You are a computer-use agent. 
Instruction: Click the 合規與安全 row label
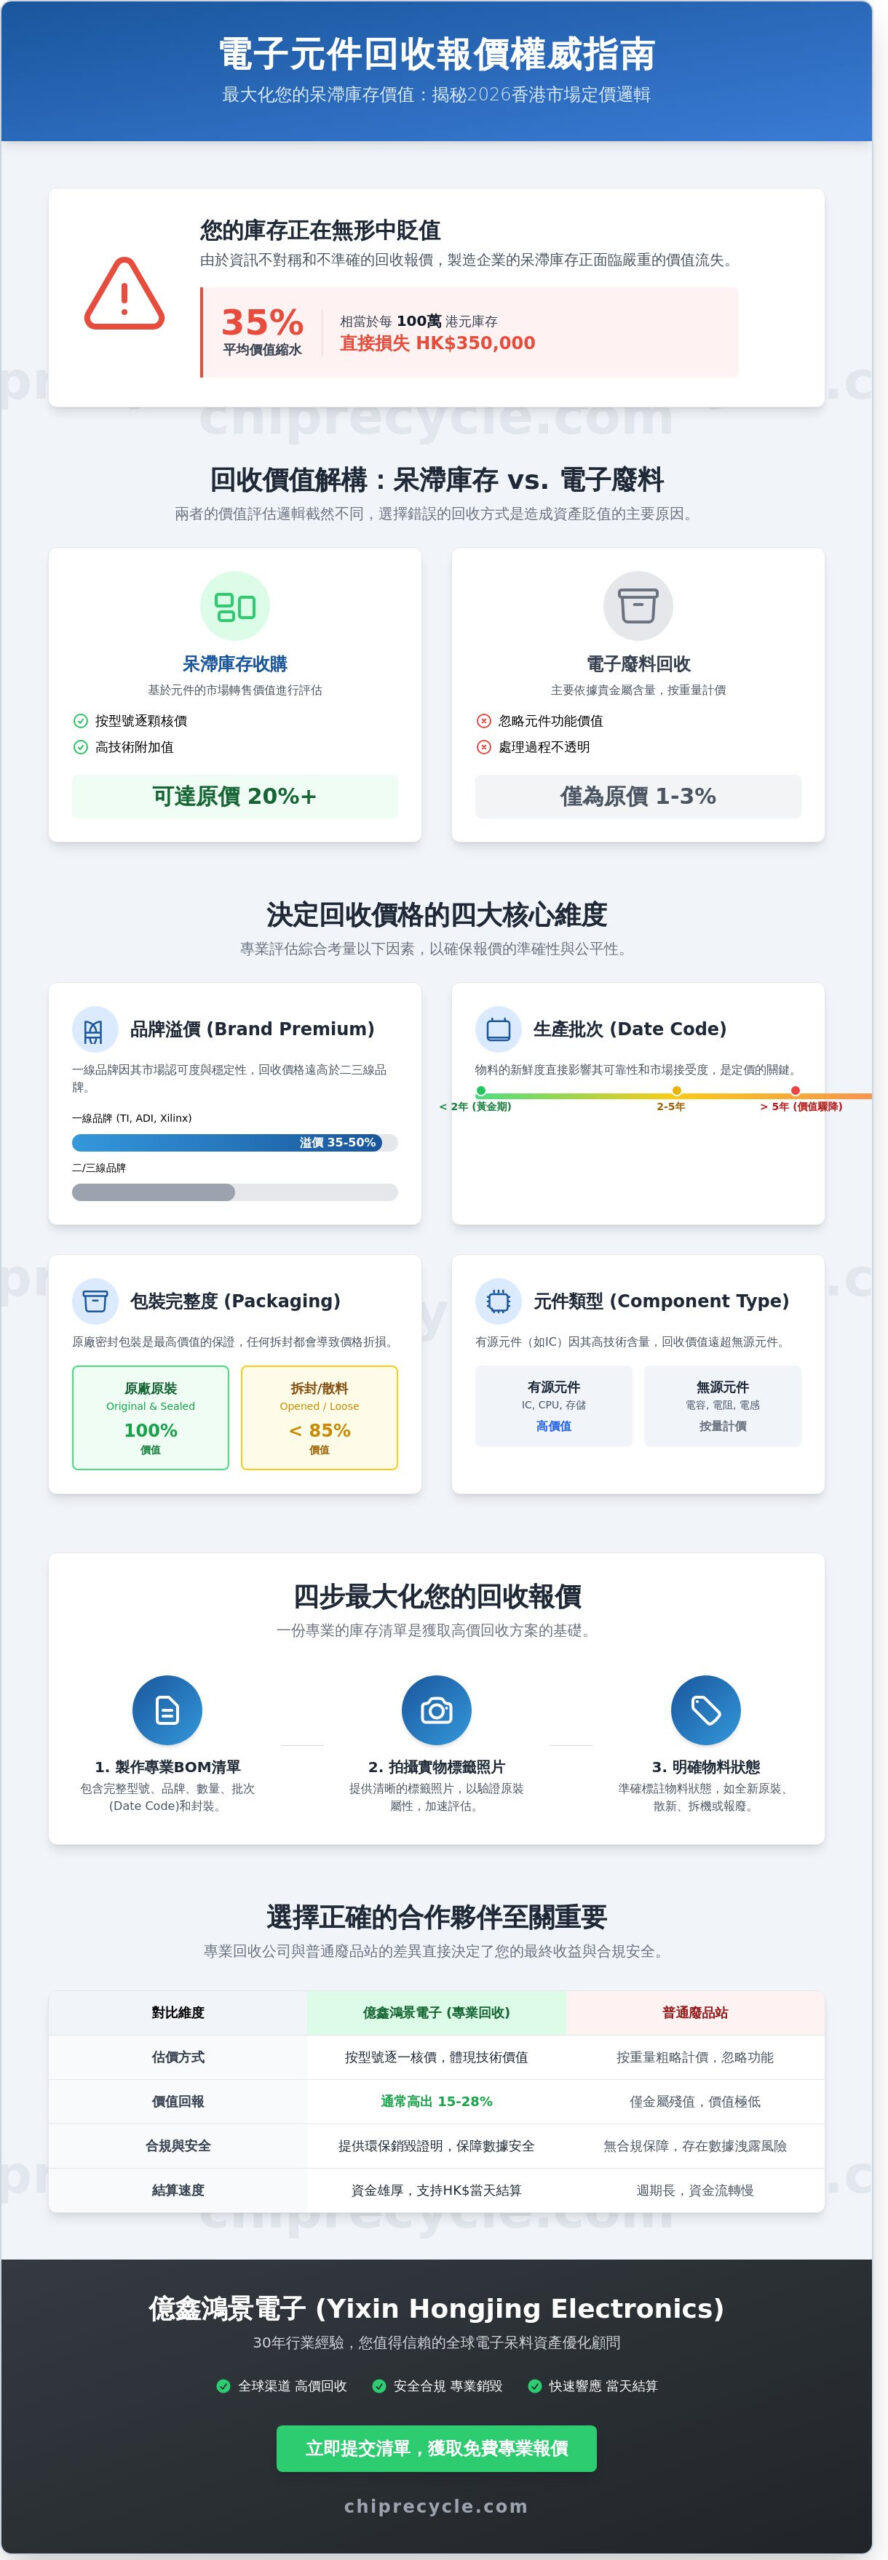coord(178,2146)
